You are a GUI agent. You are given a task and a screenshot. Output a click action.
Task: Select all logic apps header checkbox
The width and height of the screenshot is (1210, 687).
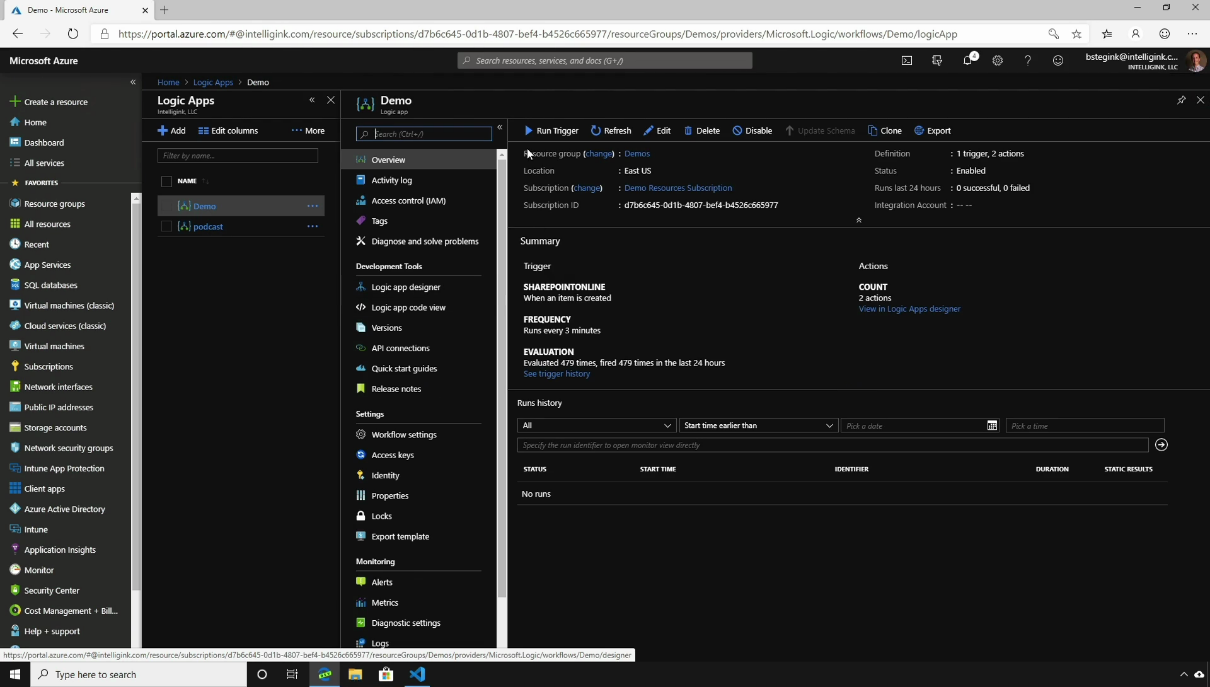click(x=167, y=181)
